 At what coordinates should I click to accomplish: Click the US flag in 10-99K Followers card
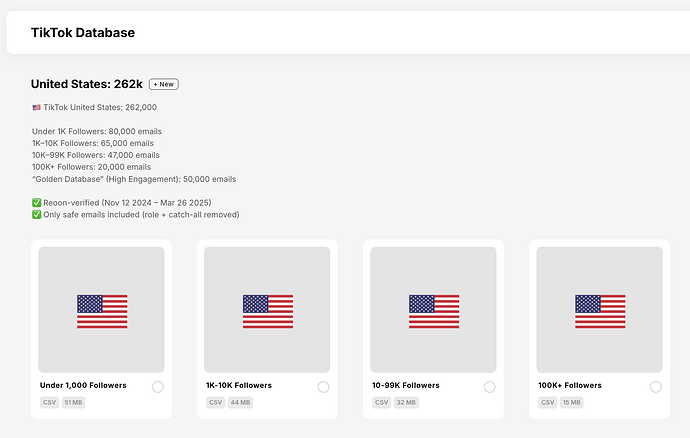(x=434, y=311)
